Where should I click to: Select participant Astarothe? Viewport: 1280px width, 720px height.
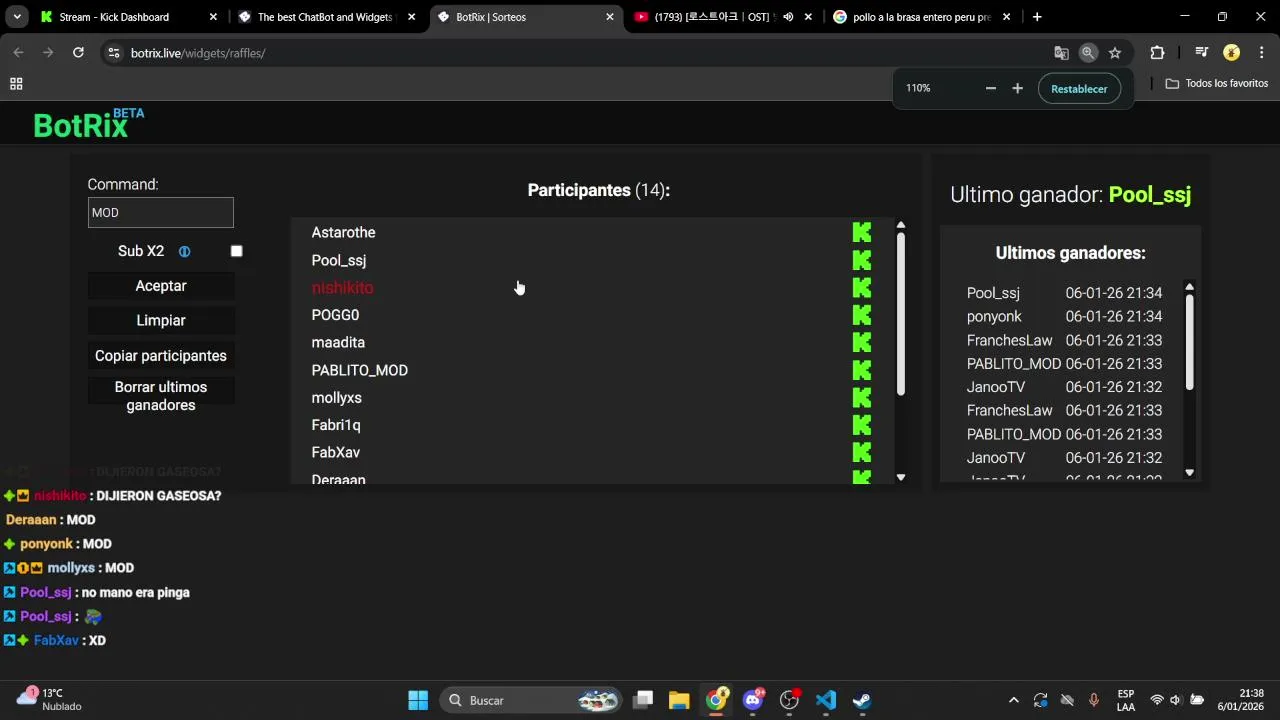pyautogui.click(x=343, y=233)
